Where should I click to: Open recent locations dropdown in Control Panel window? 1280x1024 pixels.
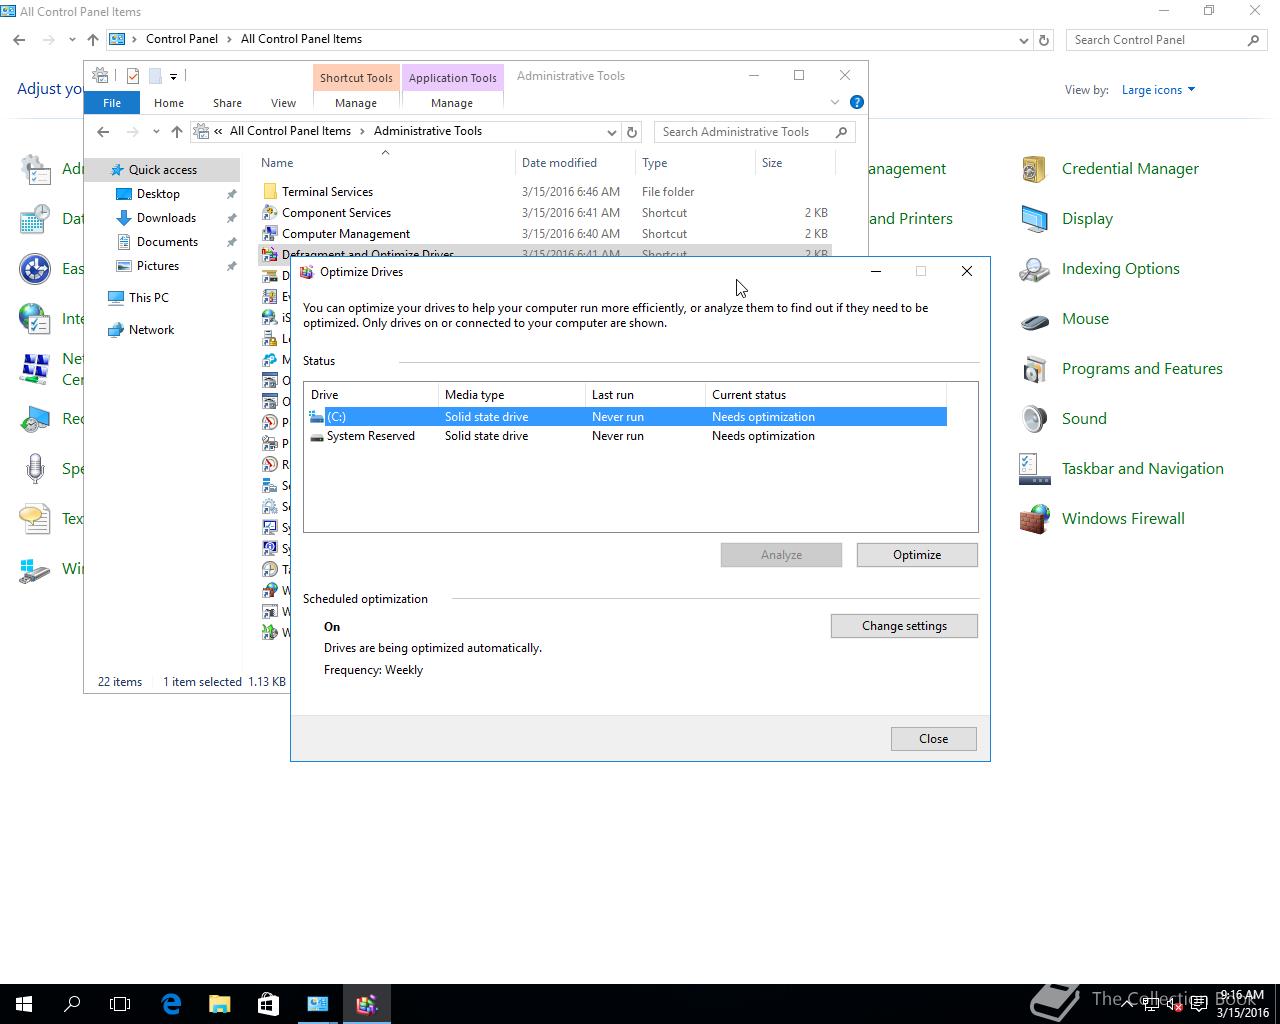coord(72,40)
